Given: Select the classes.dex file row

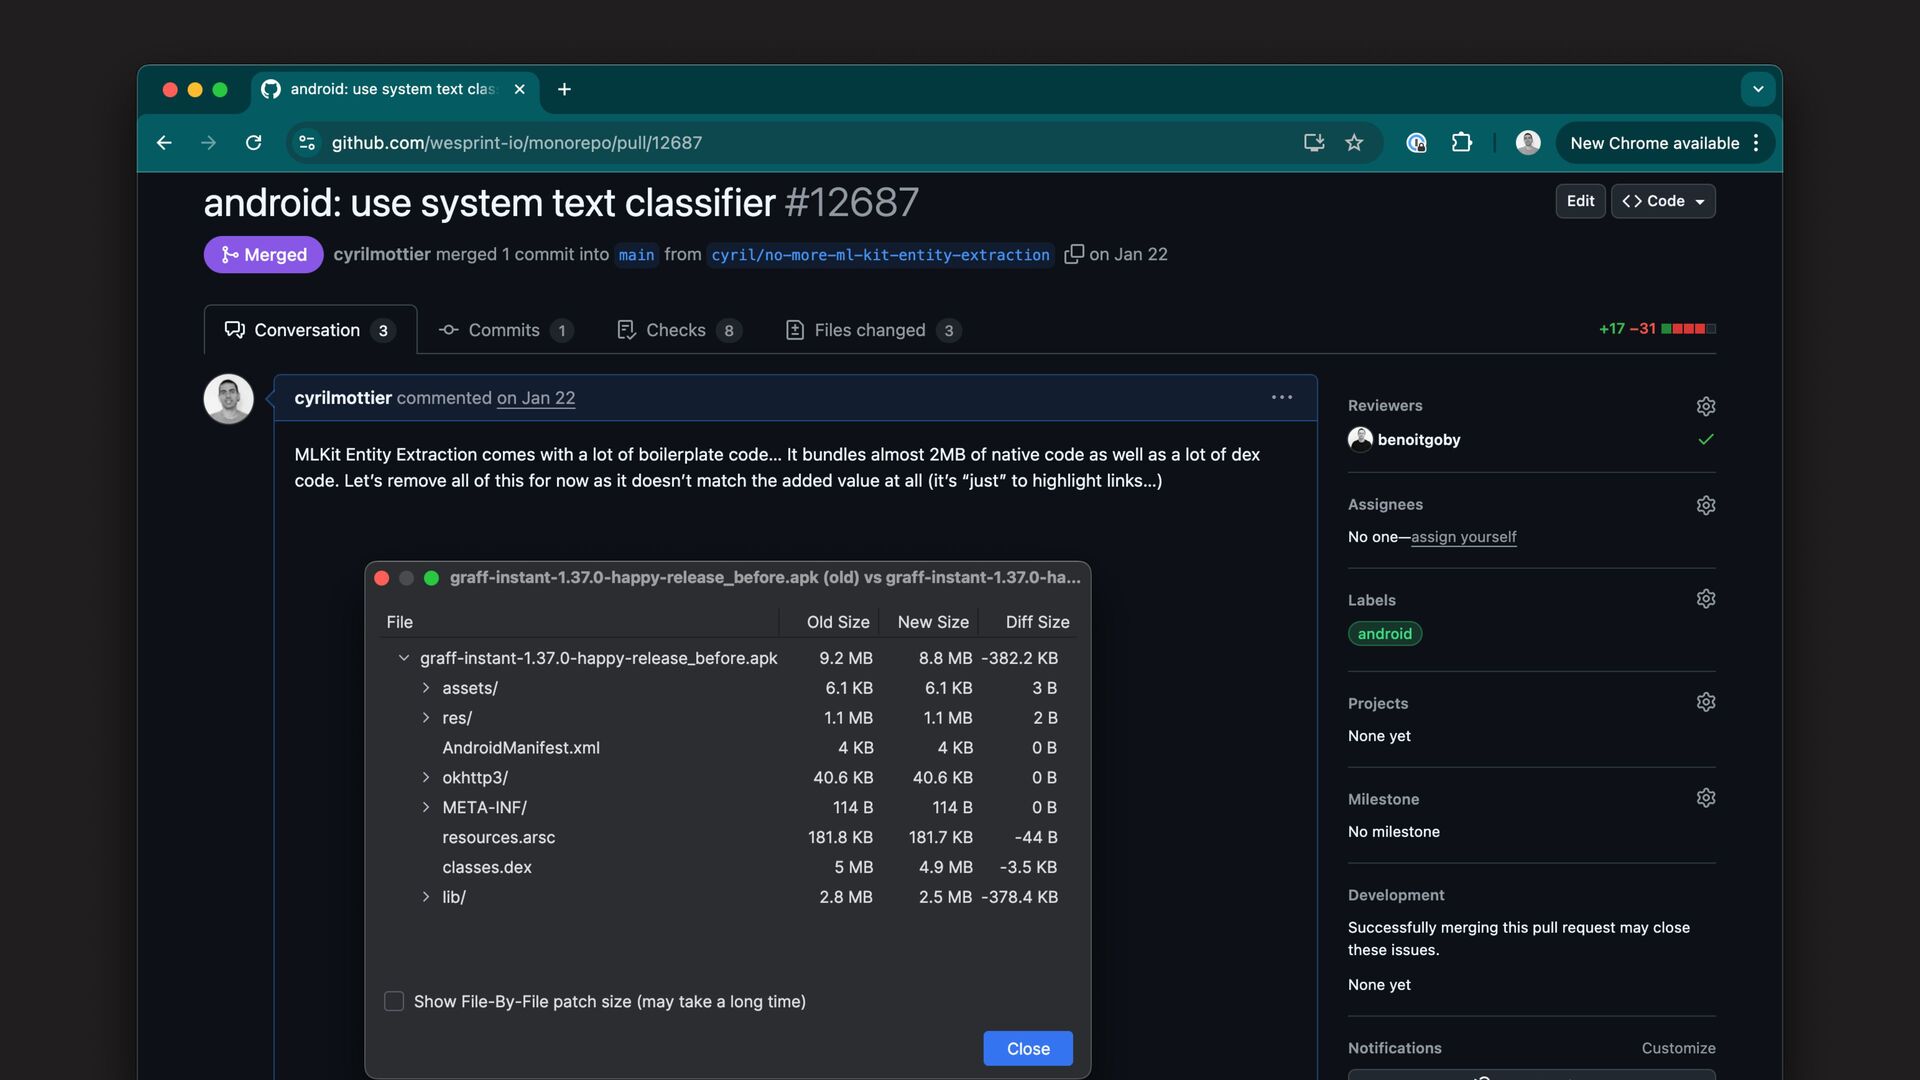Looking at the screenshot, I should 728,867.
